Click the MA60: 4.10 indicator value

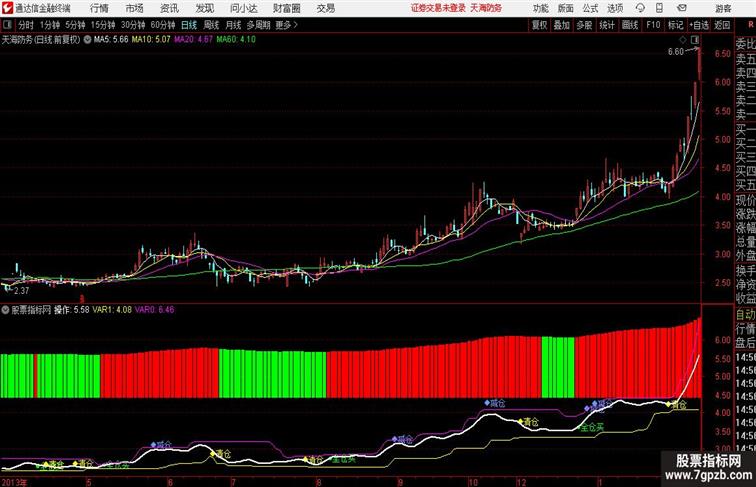tap(236, 40)
